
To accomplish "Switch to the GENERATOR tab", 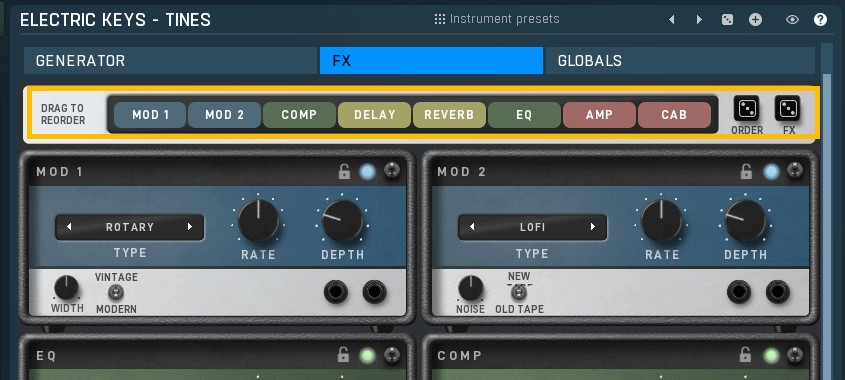I will tap(170, 60).
